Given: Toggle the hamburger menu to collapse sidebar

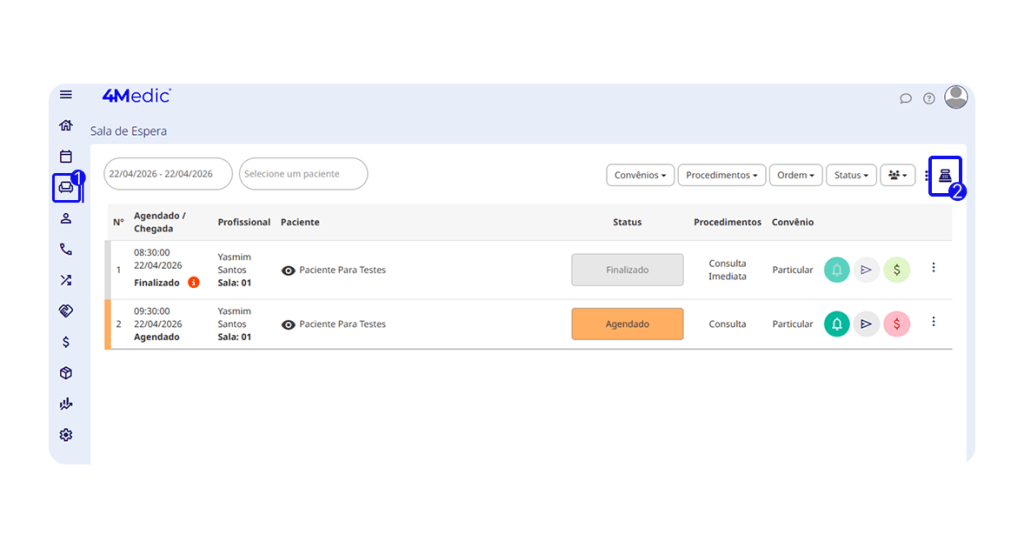Looking at the screenshot, I should coord(66,95).
